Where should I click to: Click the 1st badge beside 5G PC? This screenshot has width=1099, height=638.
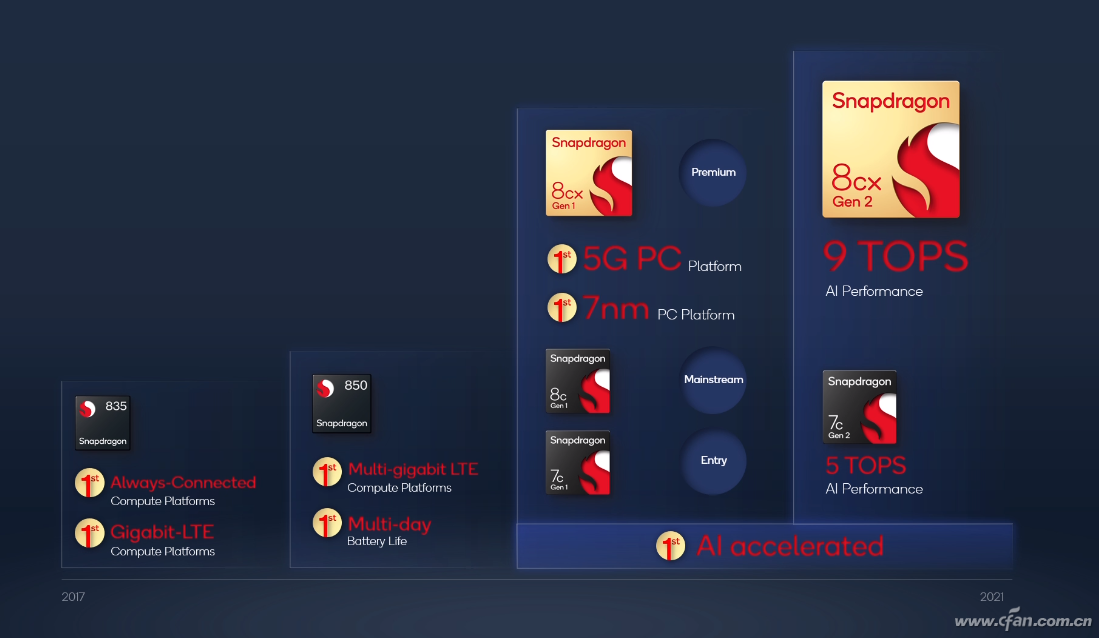tap(561, 259)
